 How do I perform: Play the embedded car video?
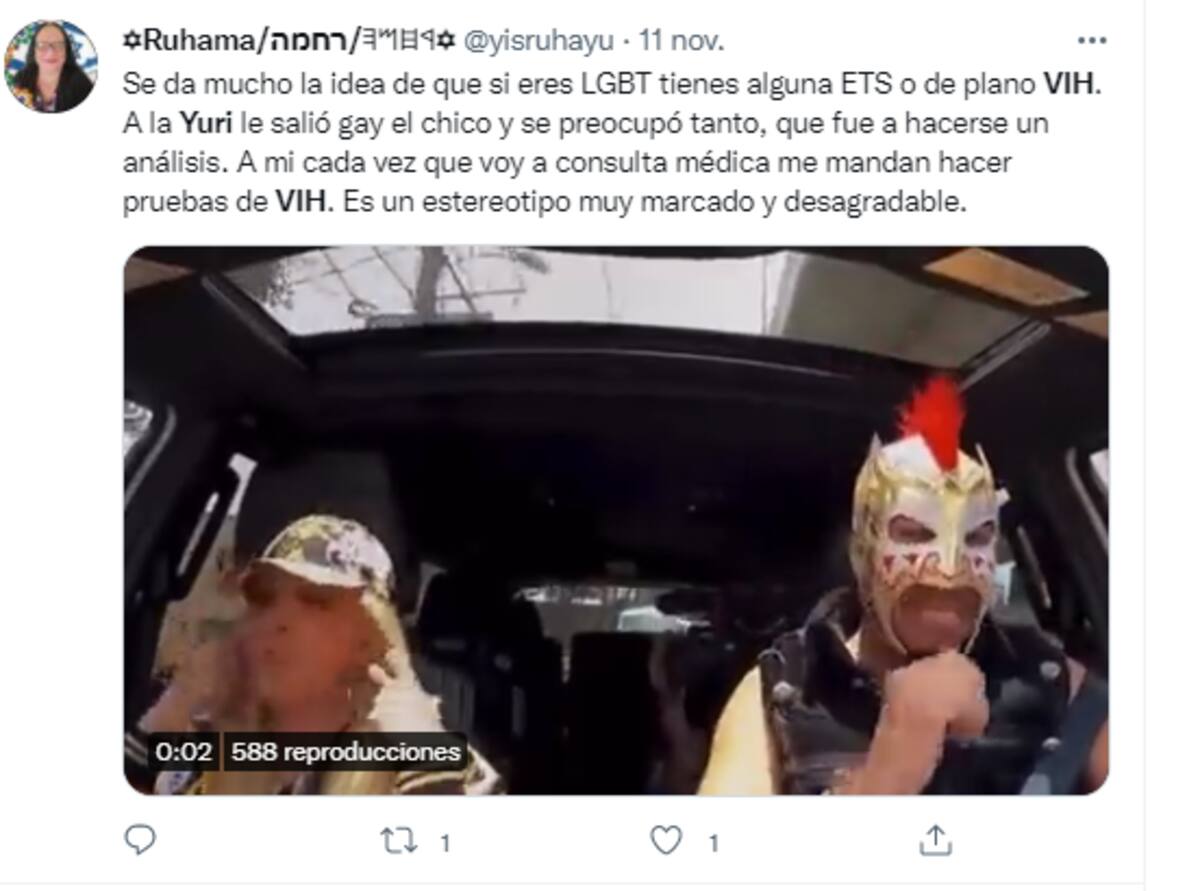(x=615, y=520)
